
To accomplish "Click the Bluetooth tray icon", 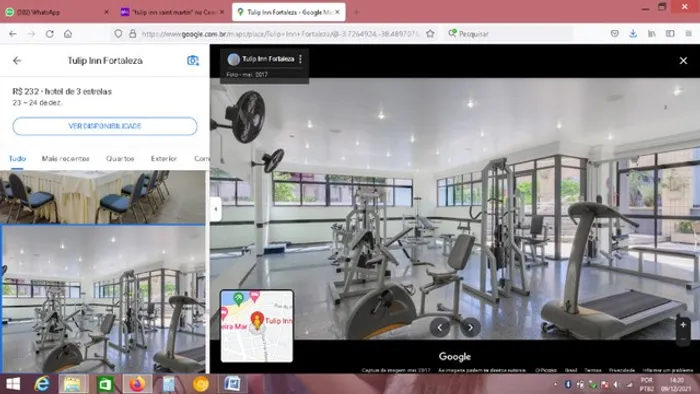I will (x=568, y=384).
